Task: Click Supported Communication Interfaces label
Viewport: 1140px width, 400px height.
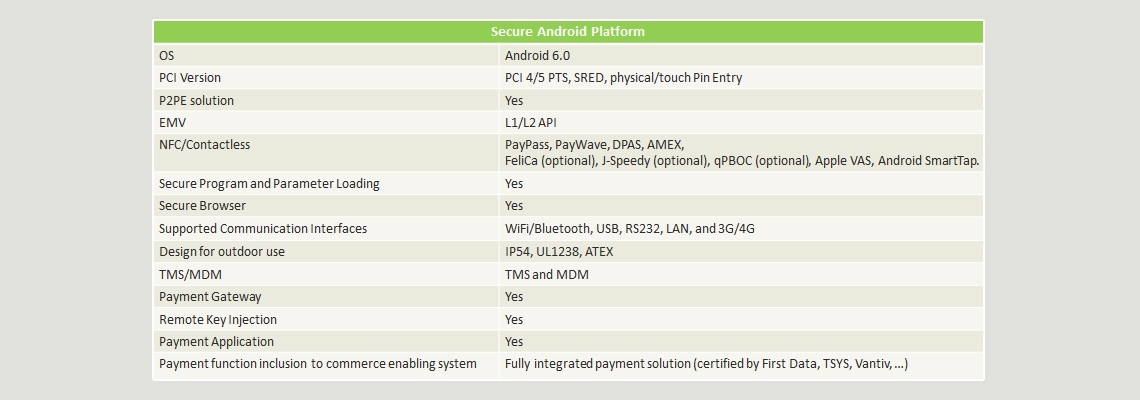Action: click(x=262, y=229)
